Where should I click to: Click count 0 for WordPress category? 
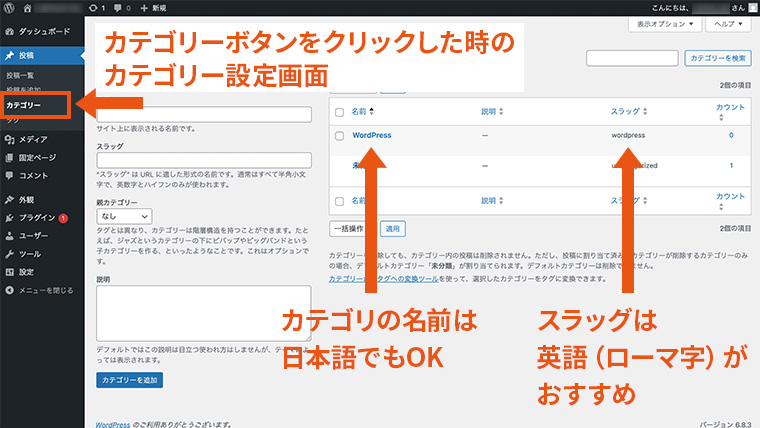tap(731, 135)
